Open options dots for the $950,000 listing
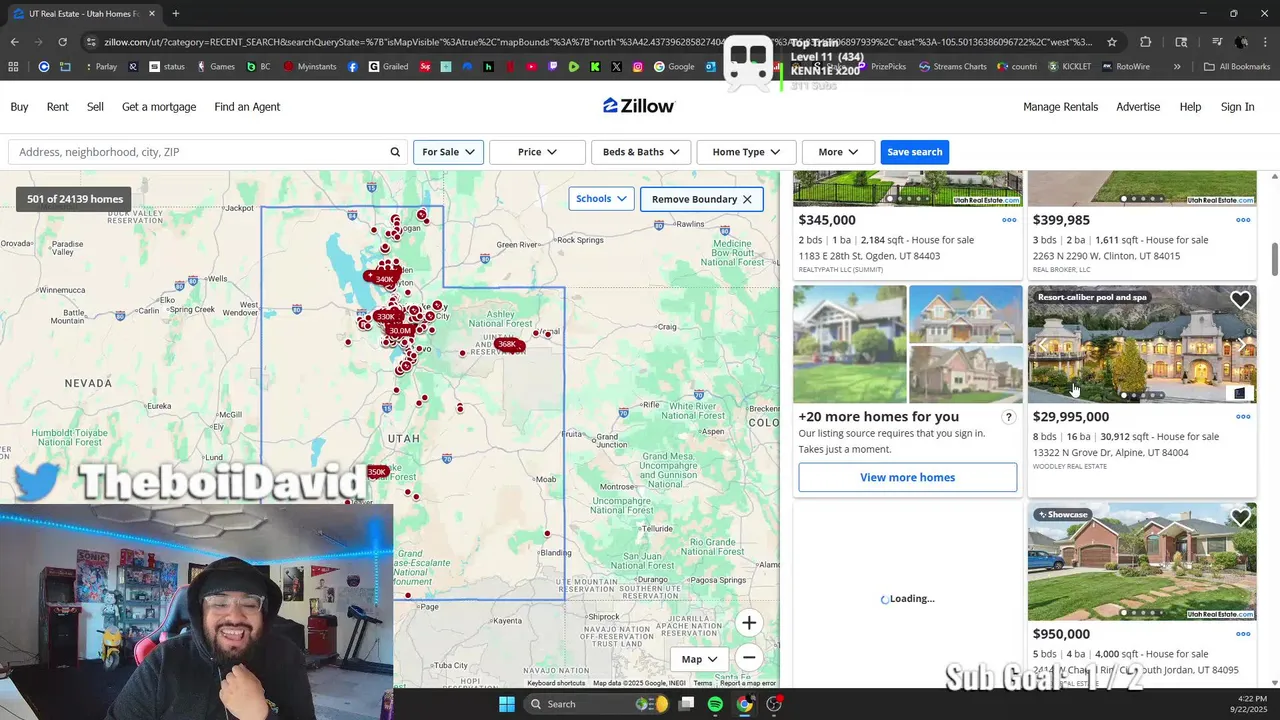1280x720 pixels. 1243,634
